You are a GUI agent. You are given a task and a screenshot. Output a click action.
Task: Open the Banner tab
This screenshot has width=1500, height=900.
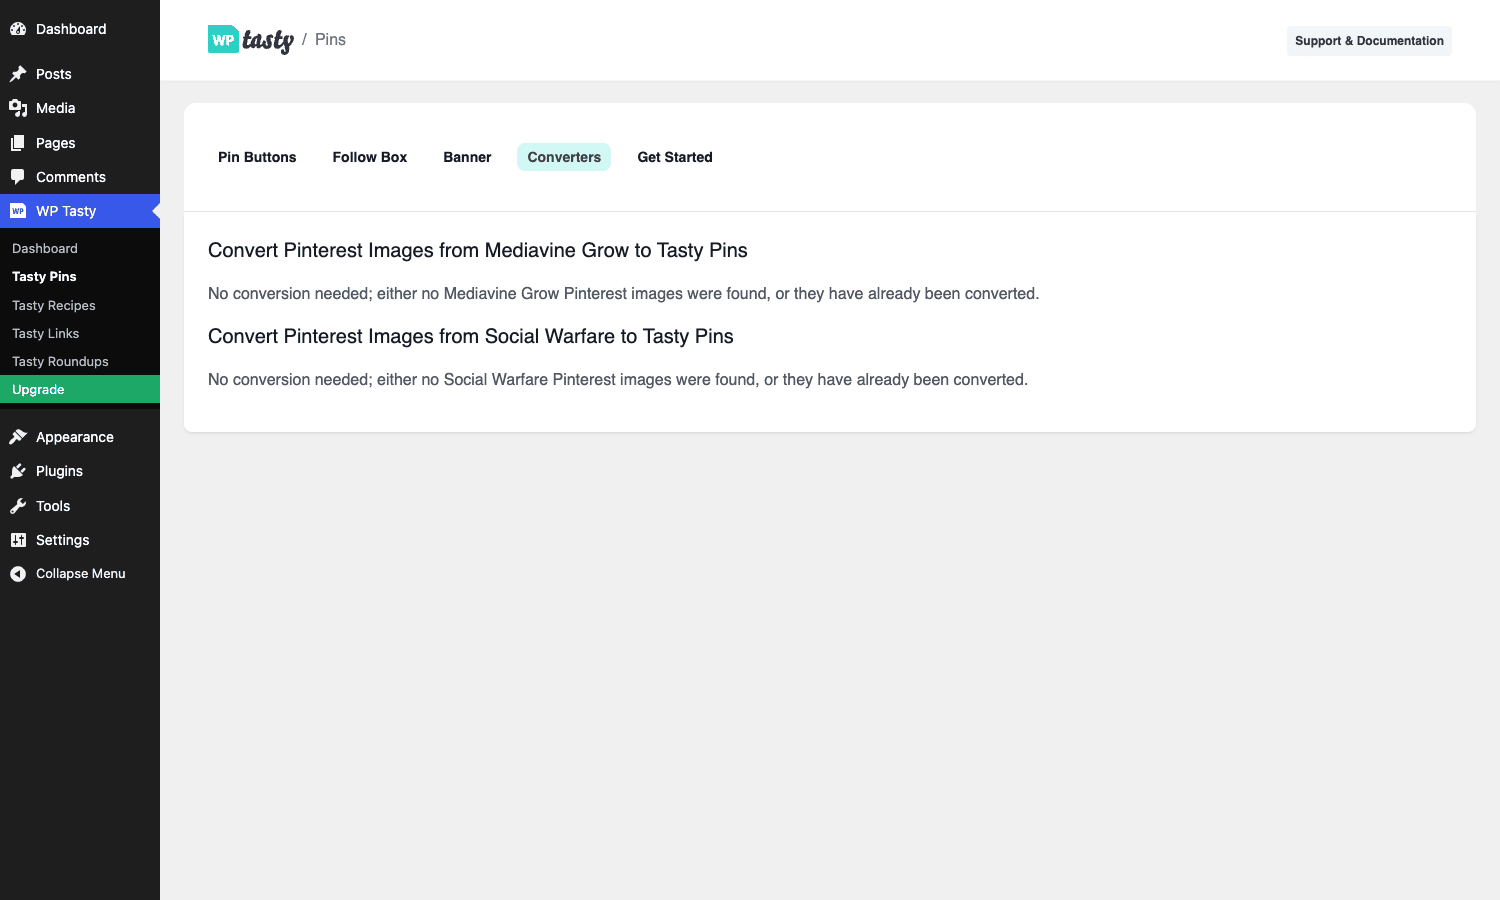(467, 157)
